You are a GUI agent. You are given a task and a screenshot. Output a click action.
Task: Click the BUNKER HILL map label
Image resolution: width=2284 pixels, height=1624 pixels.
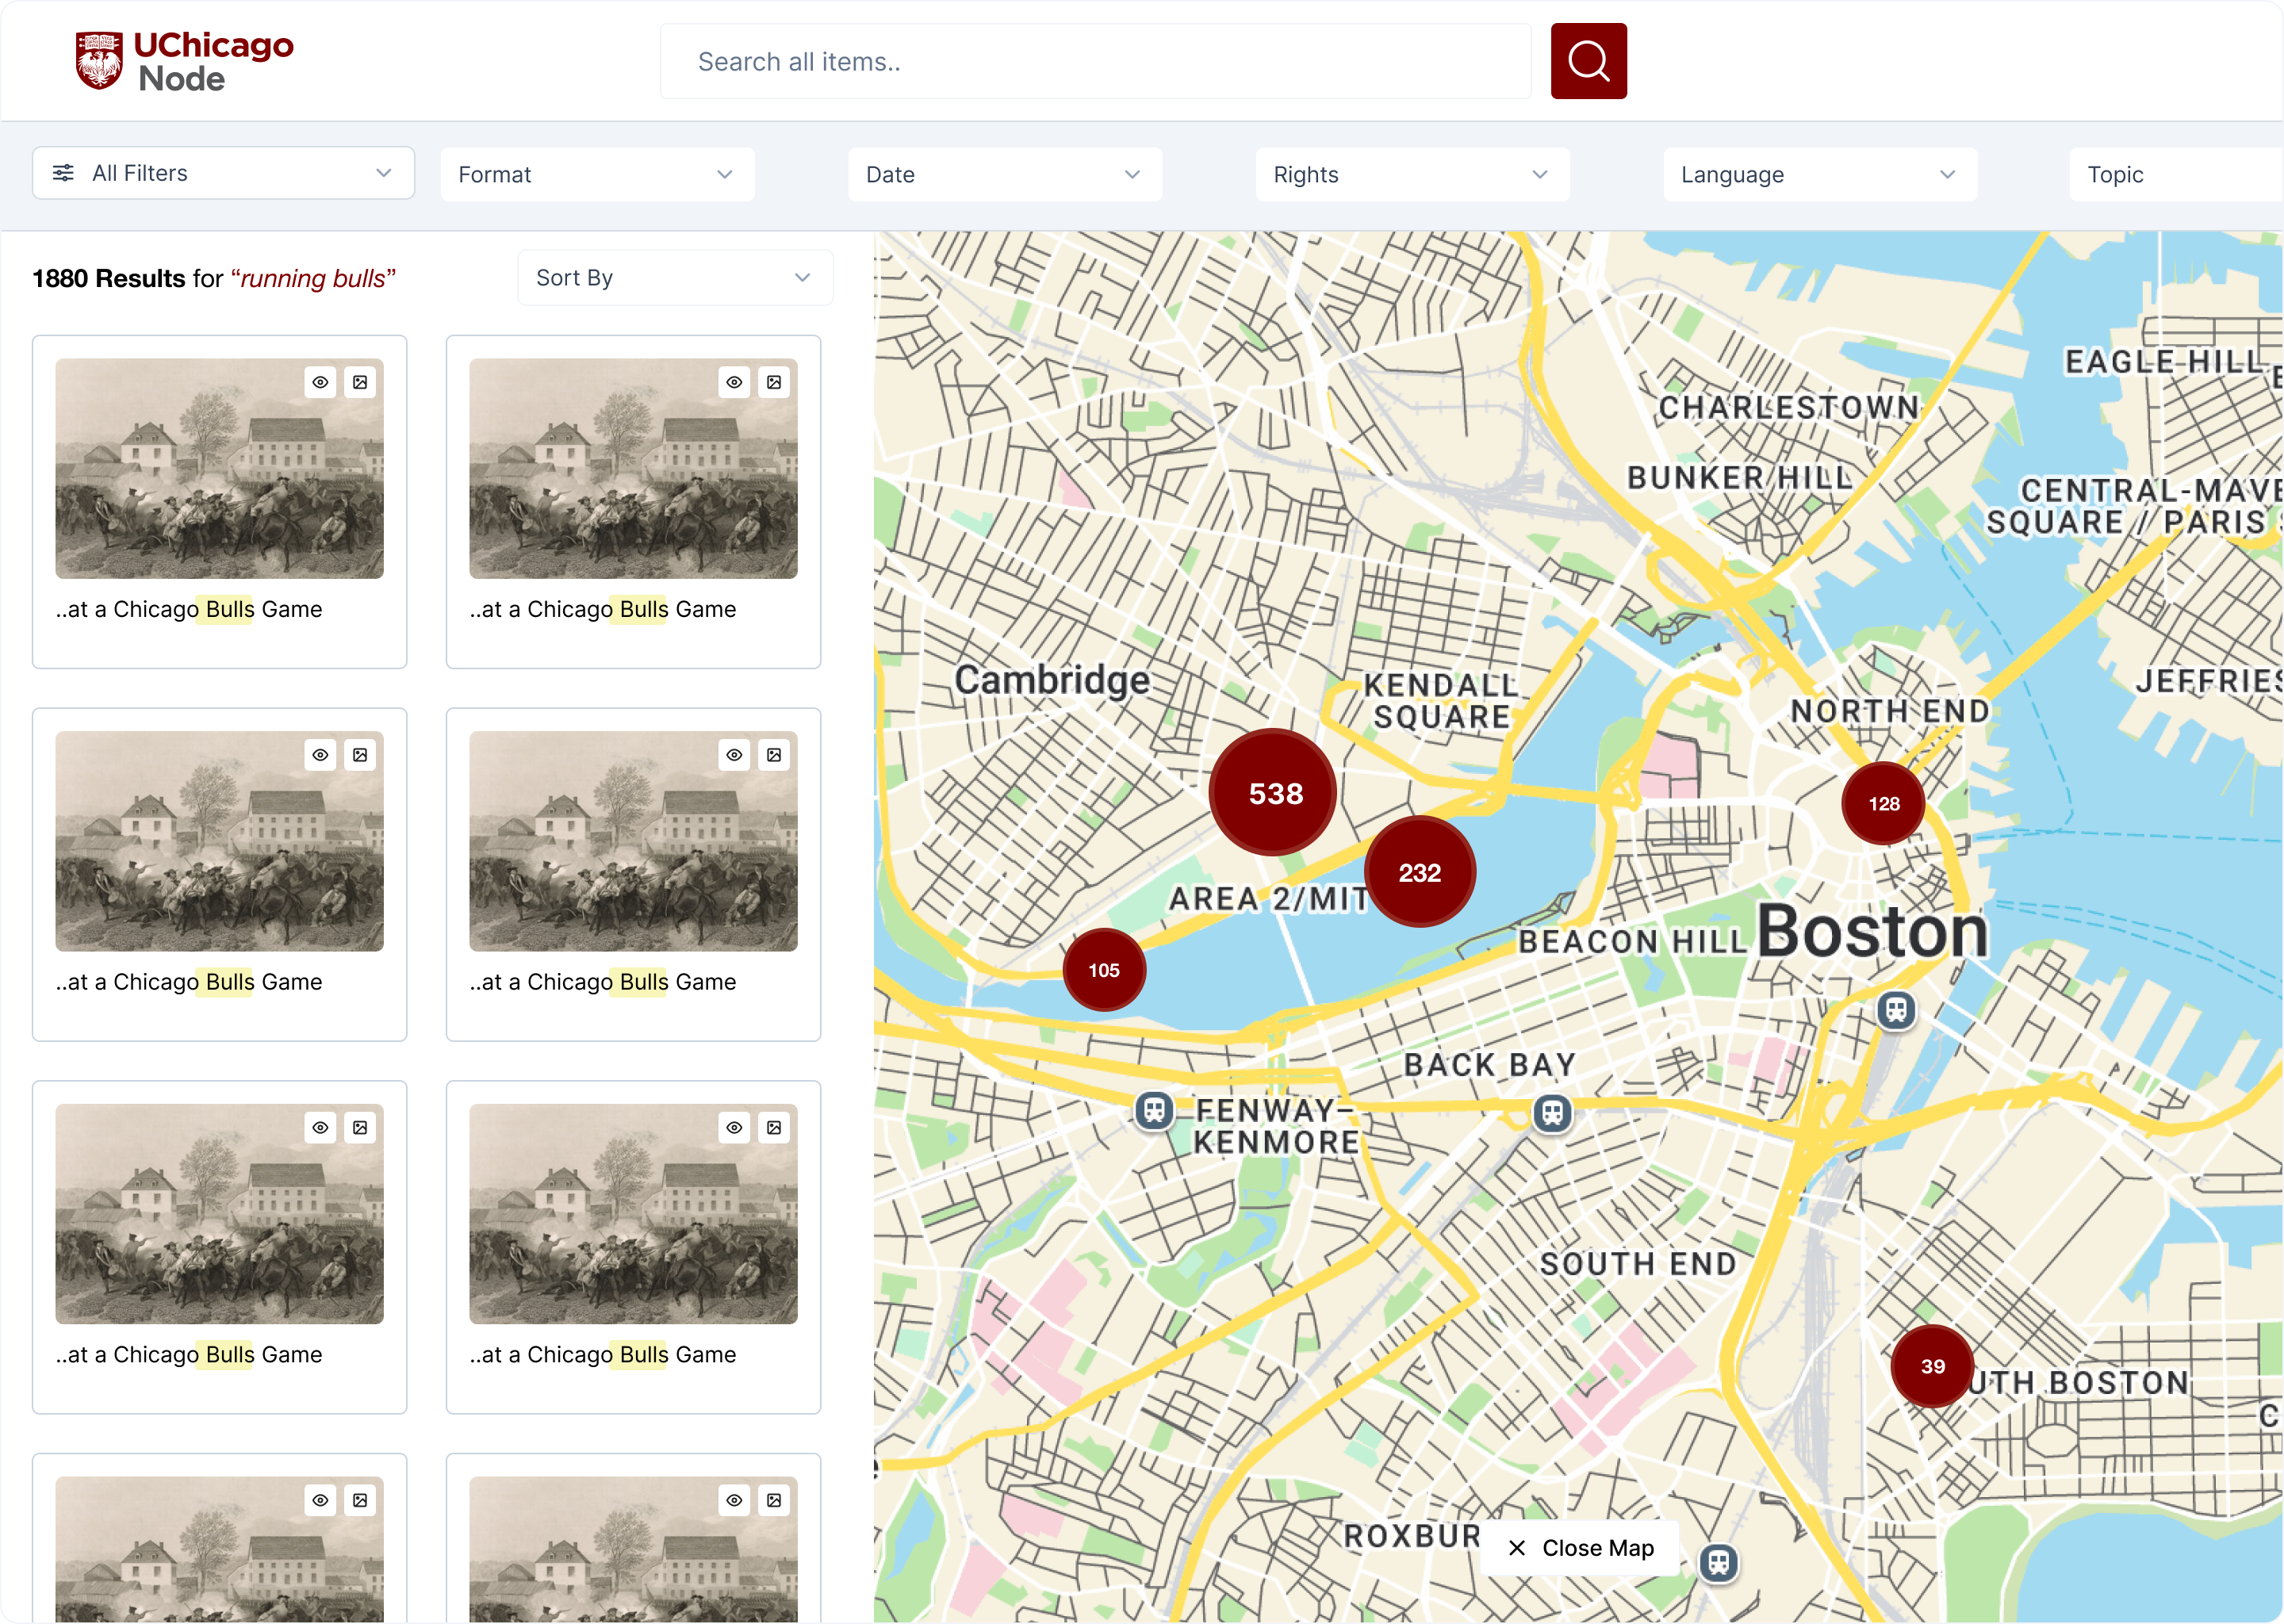[1740, 477]
